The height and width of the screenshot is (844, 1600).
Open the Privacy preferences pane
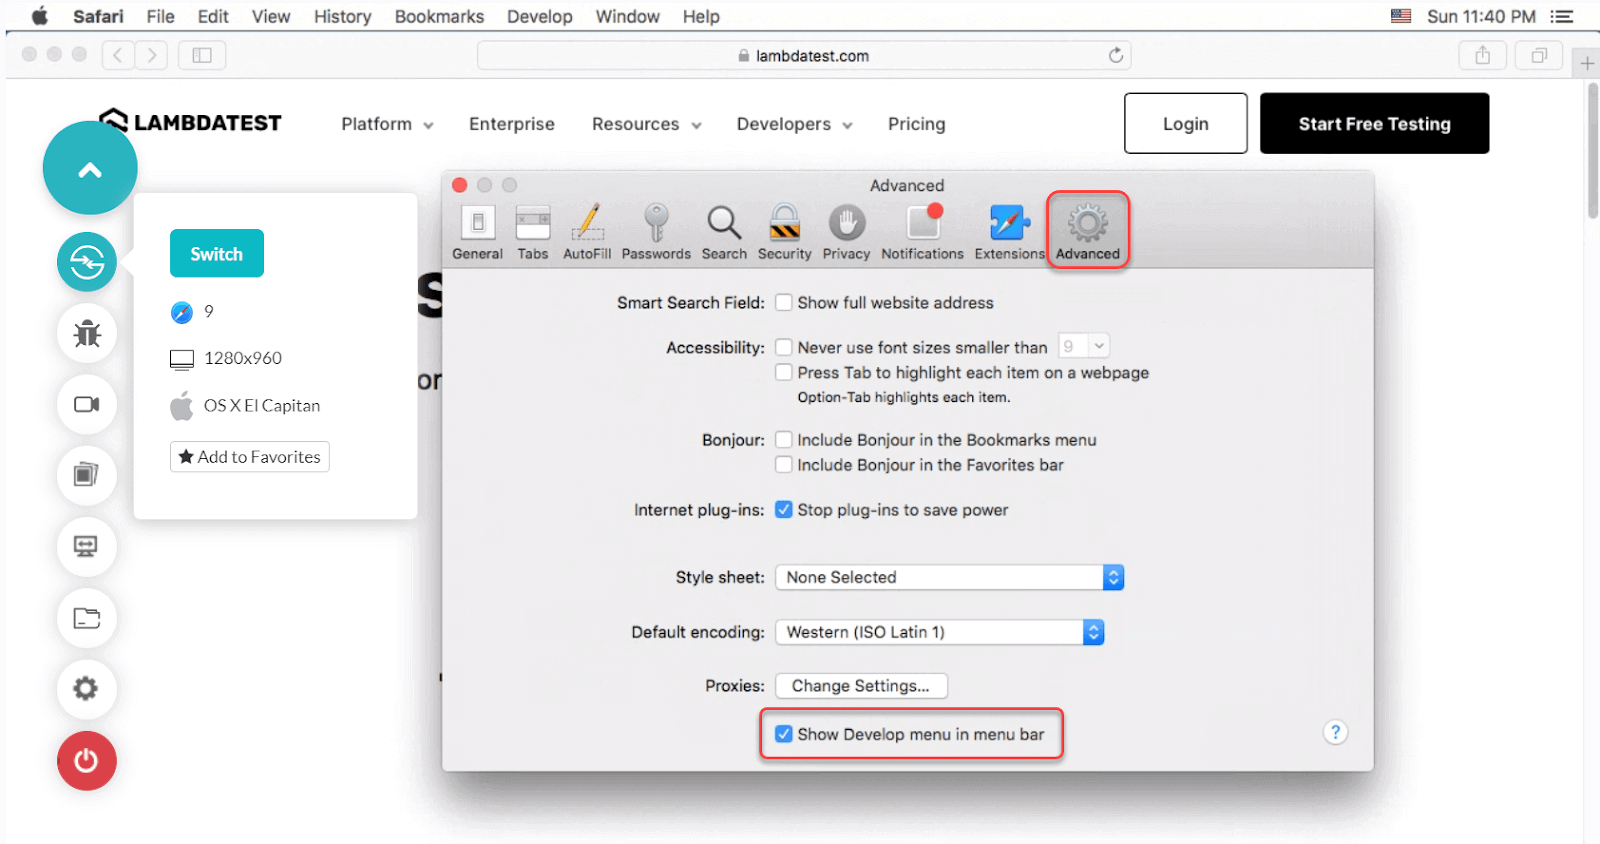[x=846, y=232]
